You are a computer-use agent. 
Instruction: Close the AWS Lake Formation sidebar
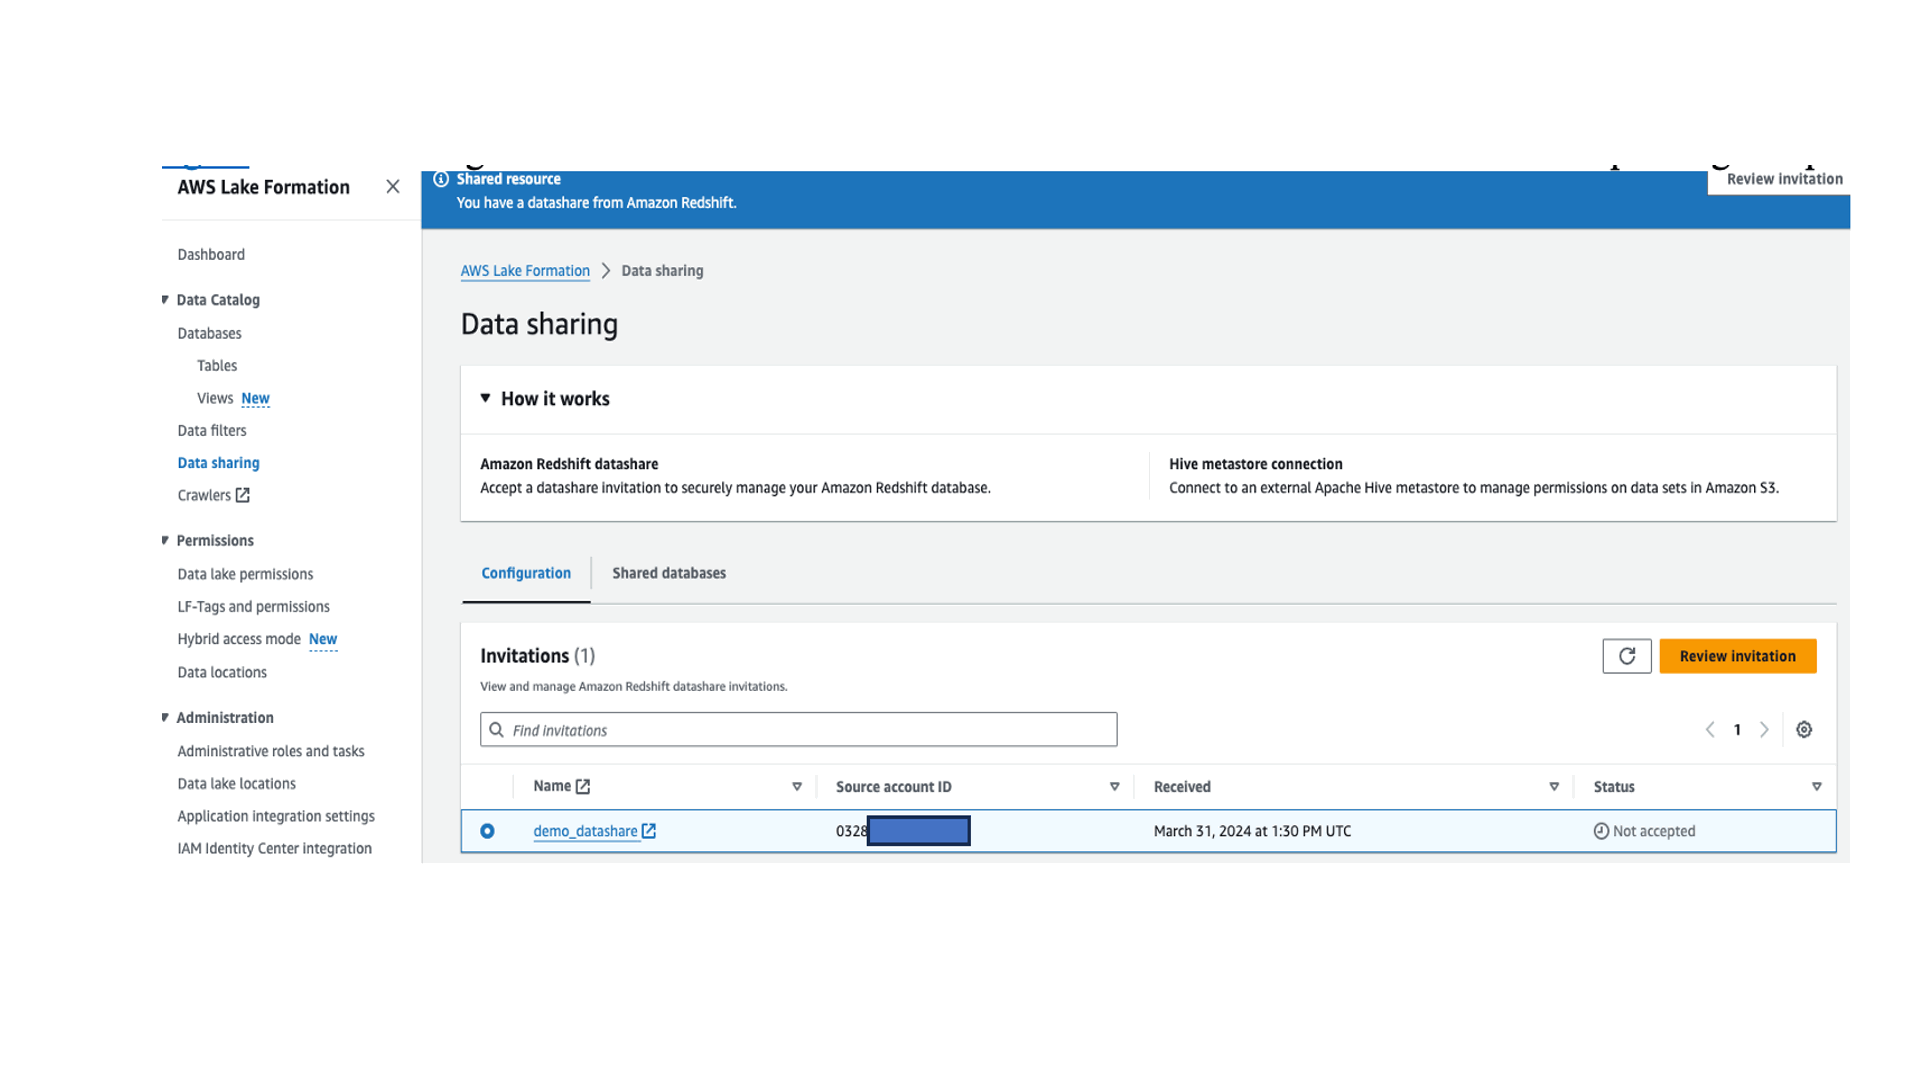[392, 187]
